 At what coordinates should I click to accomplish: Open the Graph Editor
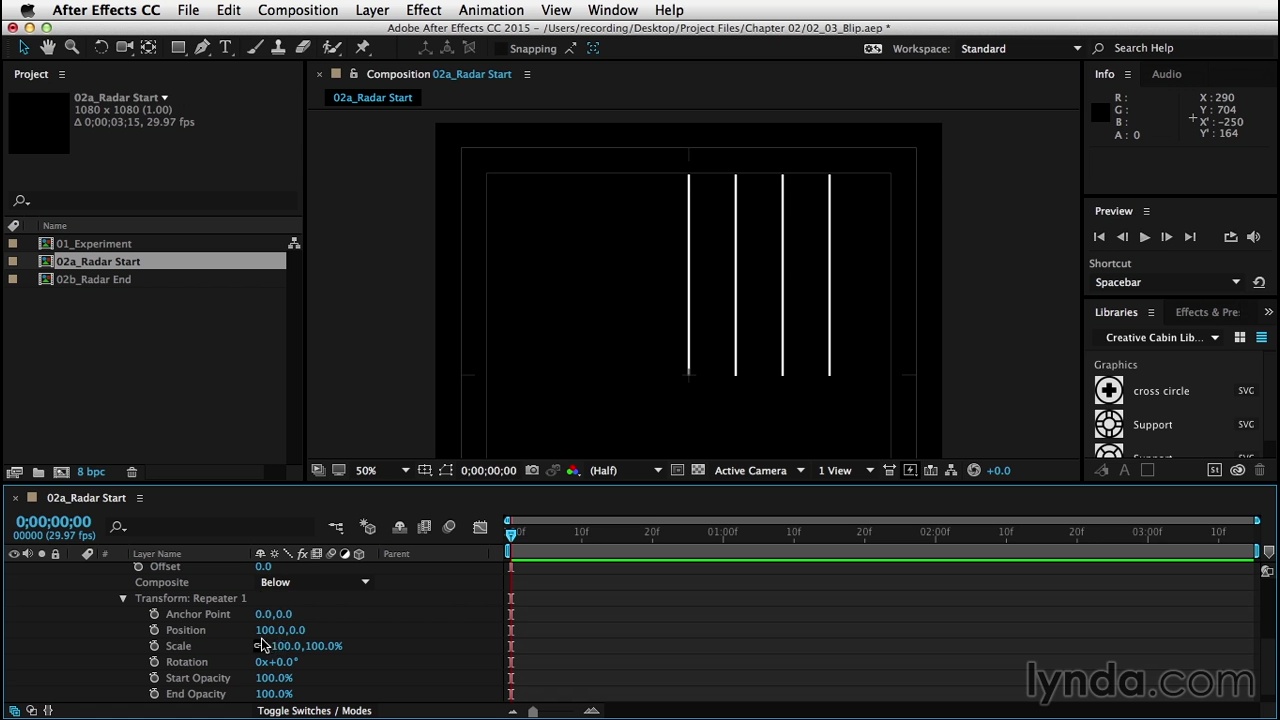pos(481,527)
